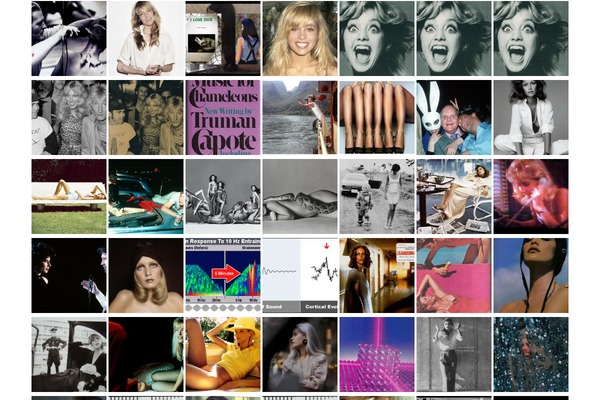This screenshot has width=600, height=400.
Task: Open the silver-haired woman in blazer photo
Action: click(x=300, y=354)
